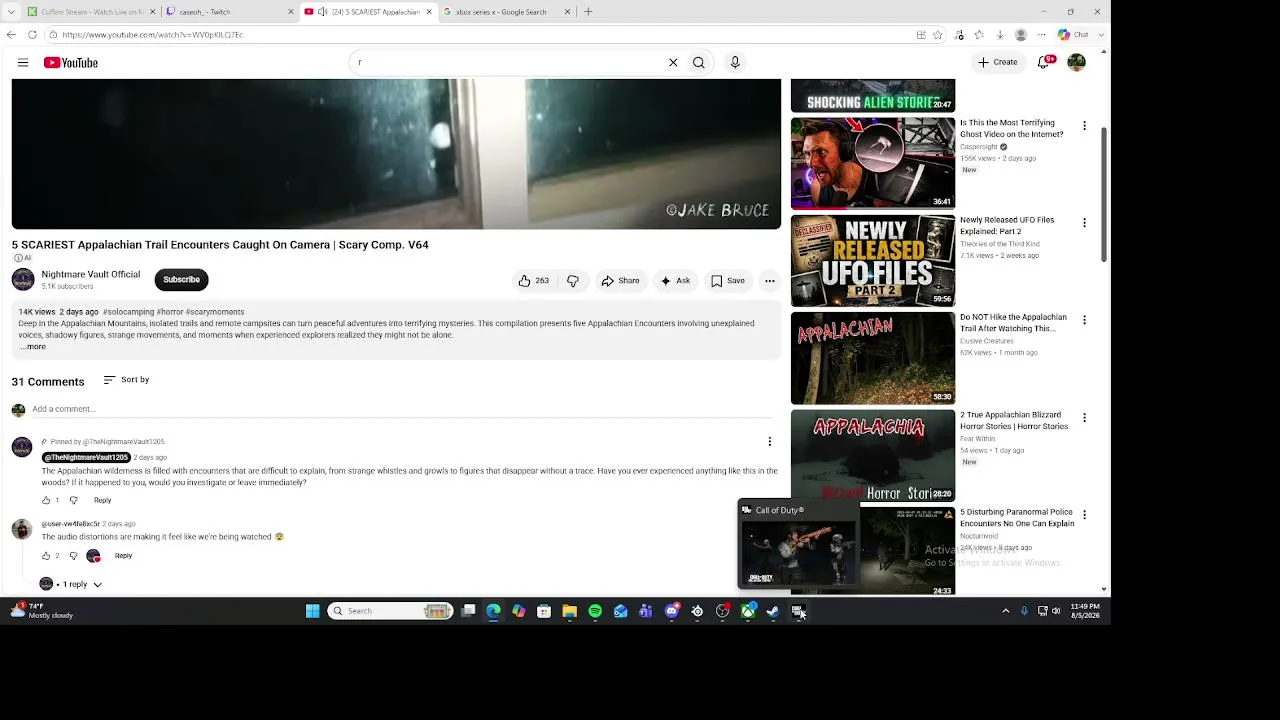Reload the YouTube page
The image size is (1280, 720).
[32, 35]
